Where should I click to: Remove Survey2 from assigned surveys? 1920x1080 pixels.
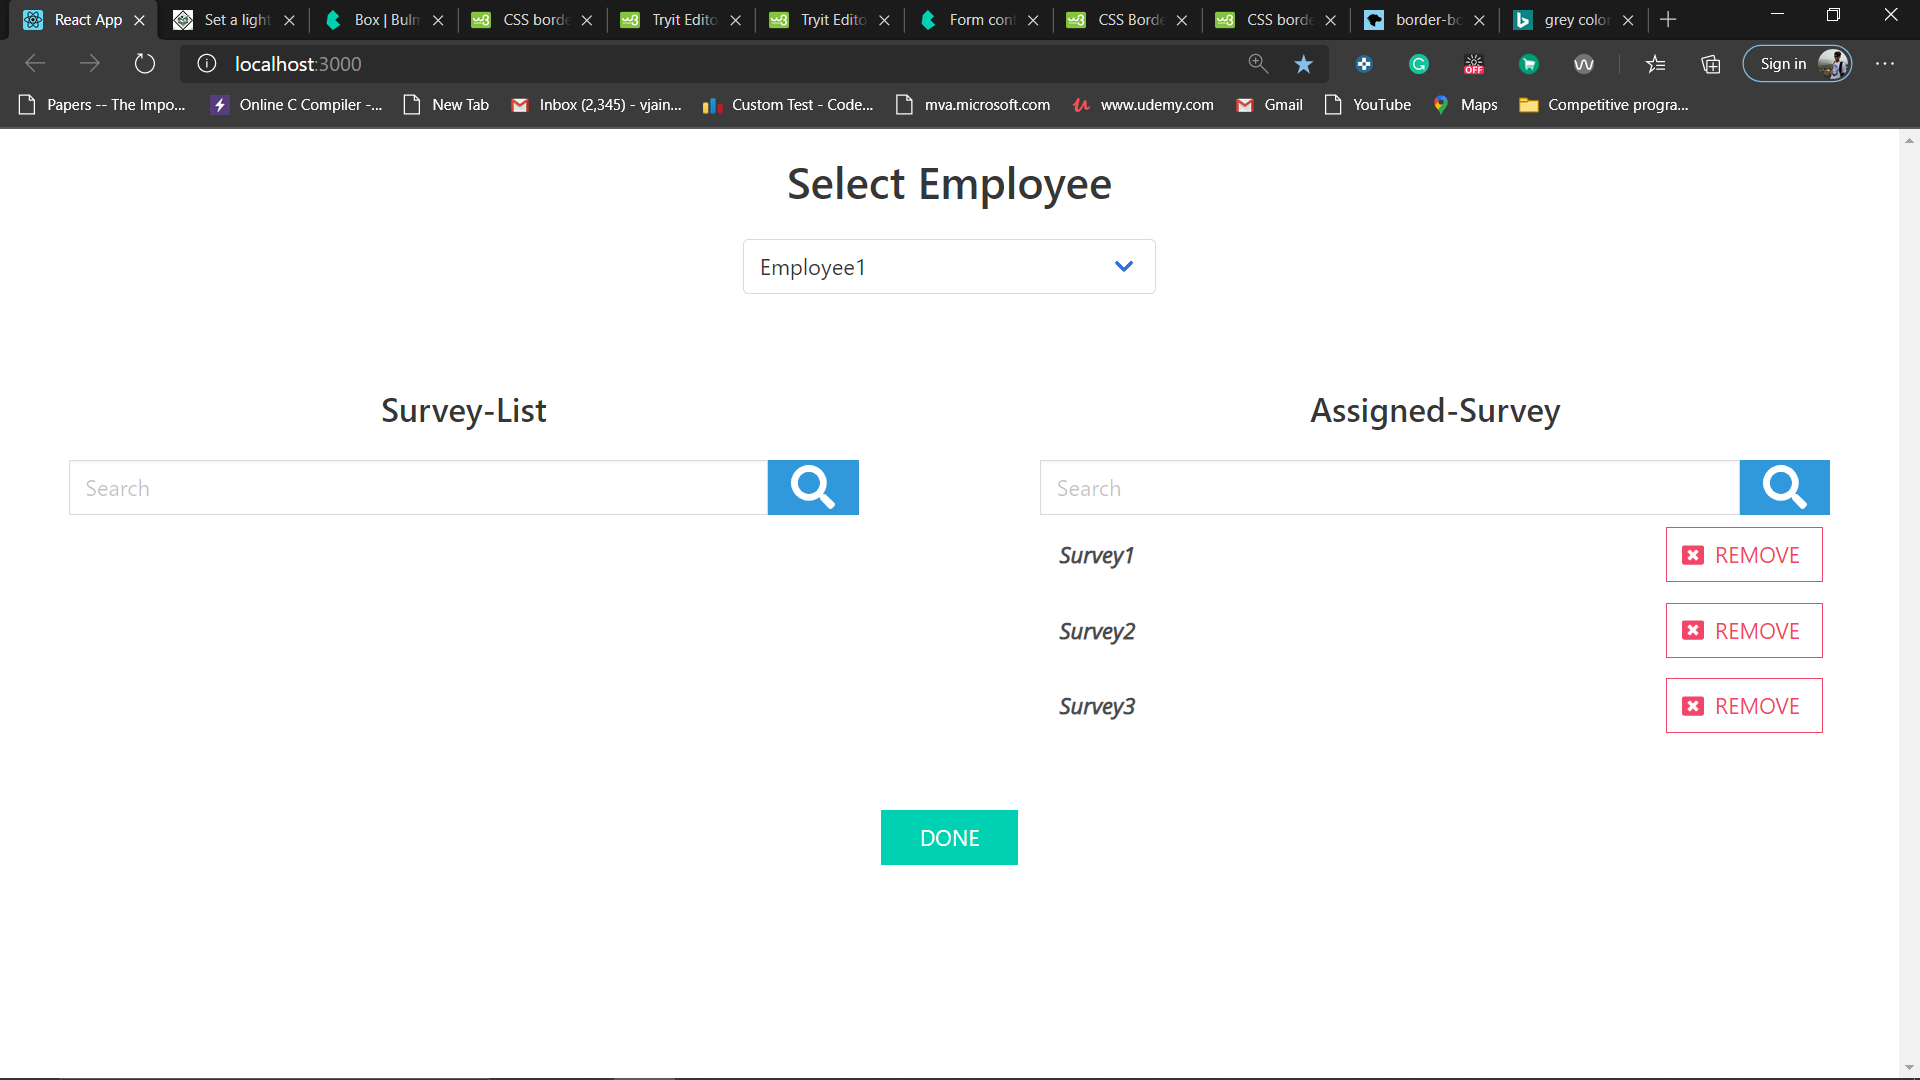(x=1743, y=631)
